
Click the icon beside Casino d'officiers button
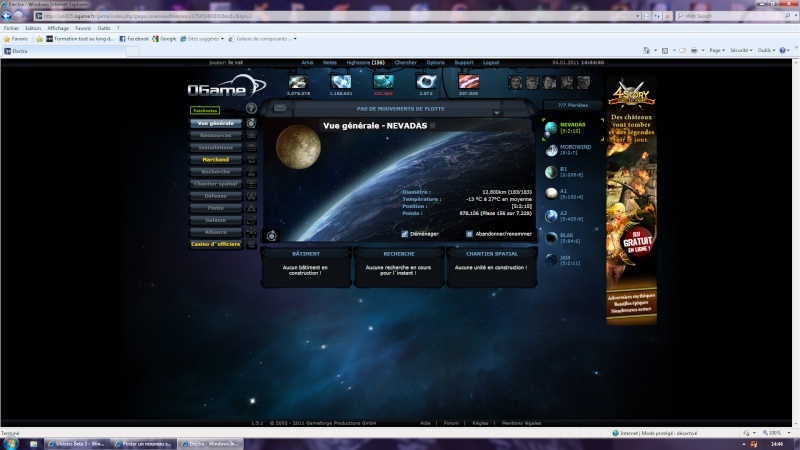tap(251, 244)
